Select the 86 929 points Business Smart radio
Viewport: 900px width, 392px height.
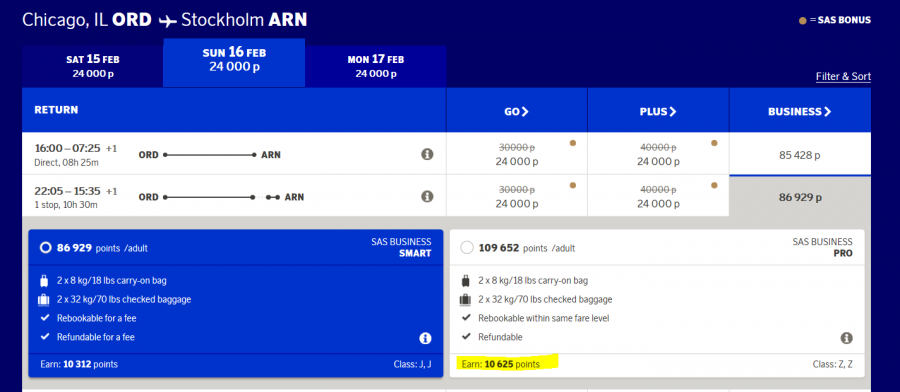pos(45,248)
